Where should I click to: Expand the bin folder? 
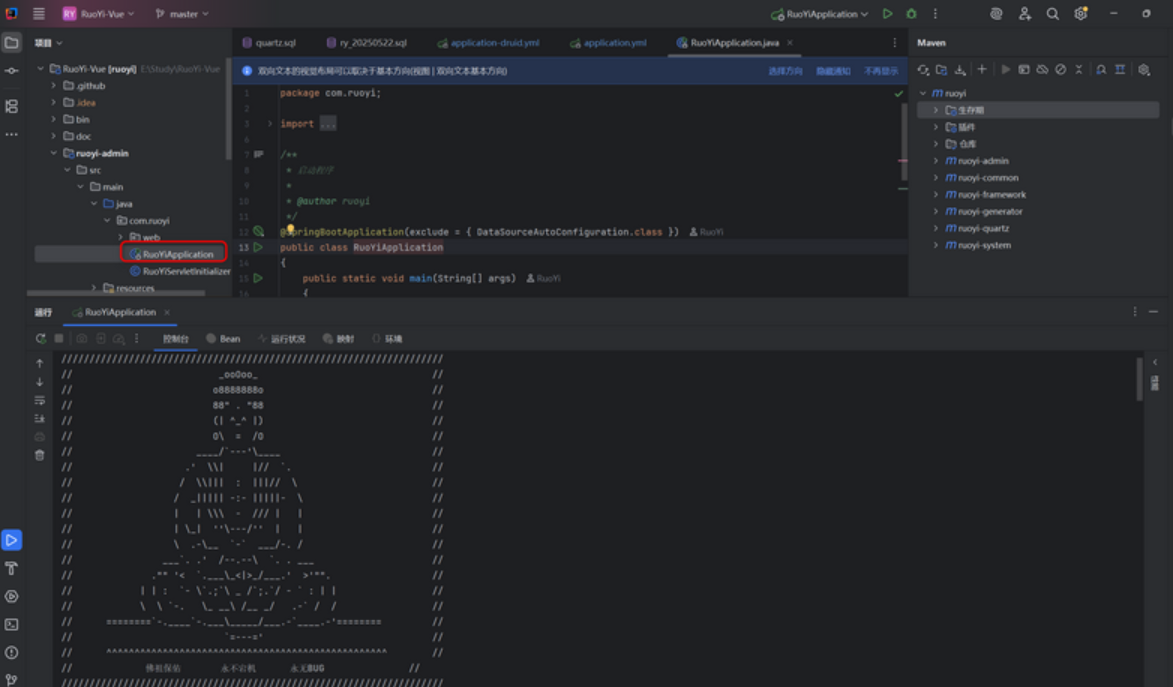coord(54,119)
